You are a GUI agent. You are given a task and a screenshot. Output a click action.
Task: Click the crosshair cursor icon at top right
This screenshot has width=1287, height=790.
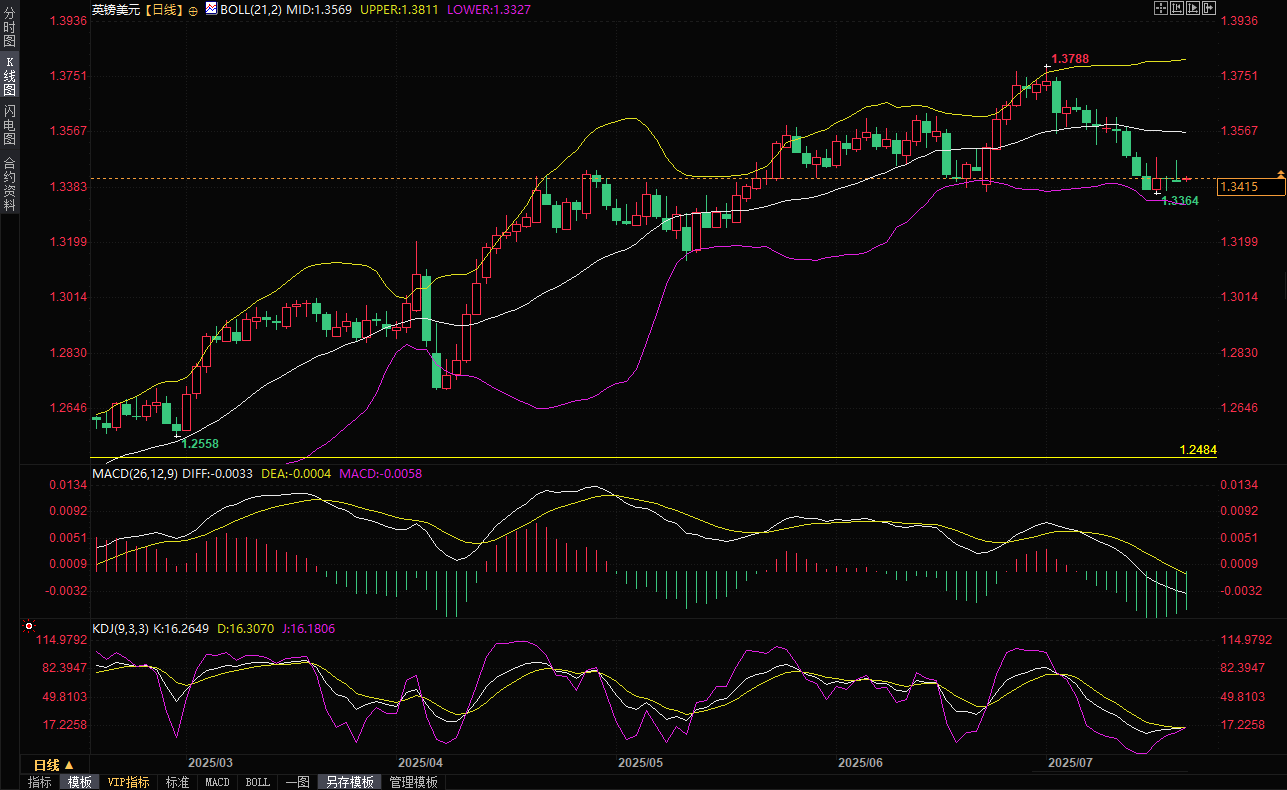click(x=1161, y=8)
